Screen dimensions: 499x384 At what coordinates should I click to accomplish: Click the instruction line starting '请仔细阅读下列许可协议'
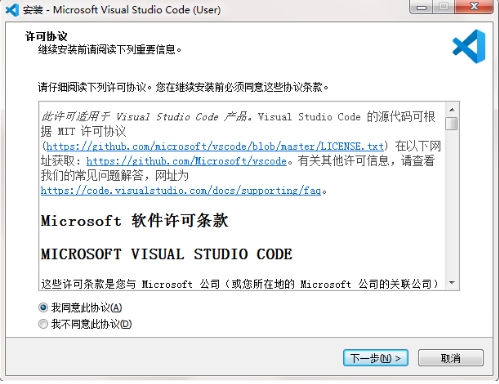183,87
